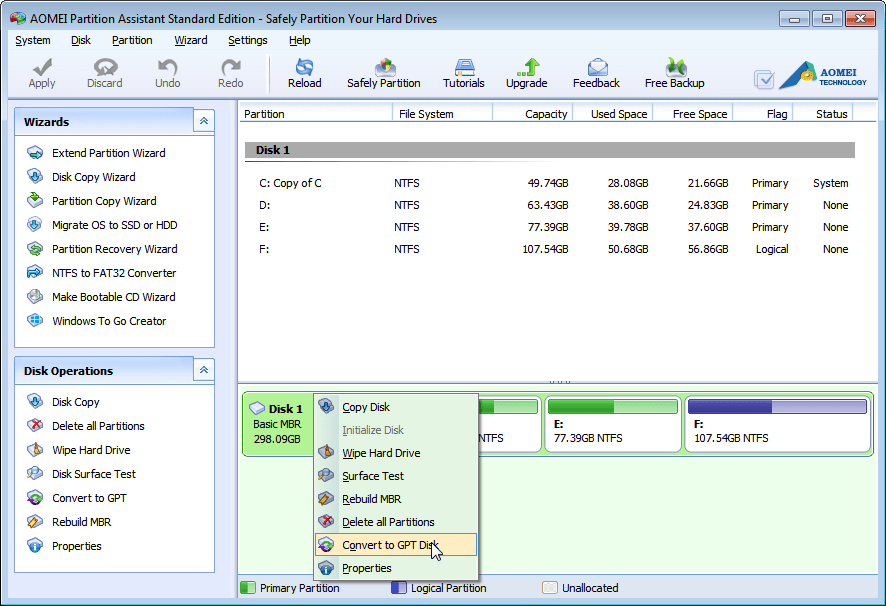Click the Discard toolbar icon
The image size is (886, 606).
tap(104, 72)
